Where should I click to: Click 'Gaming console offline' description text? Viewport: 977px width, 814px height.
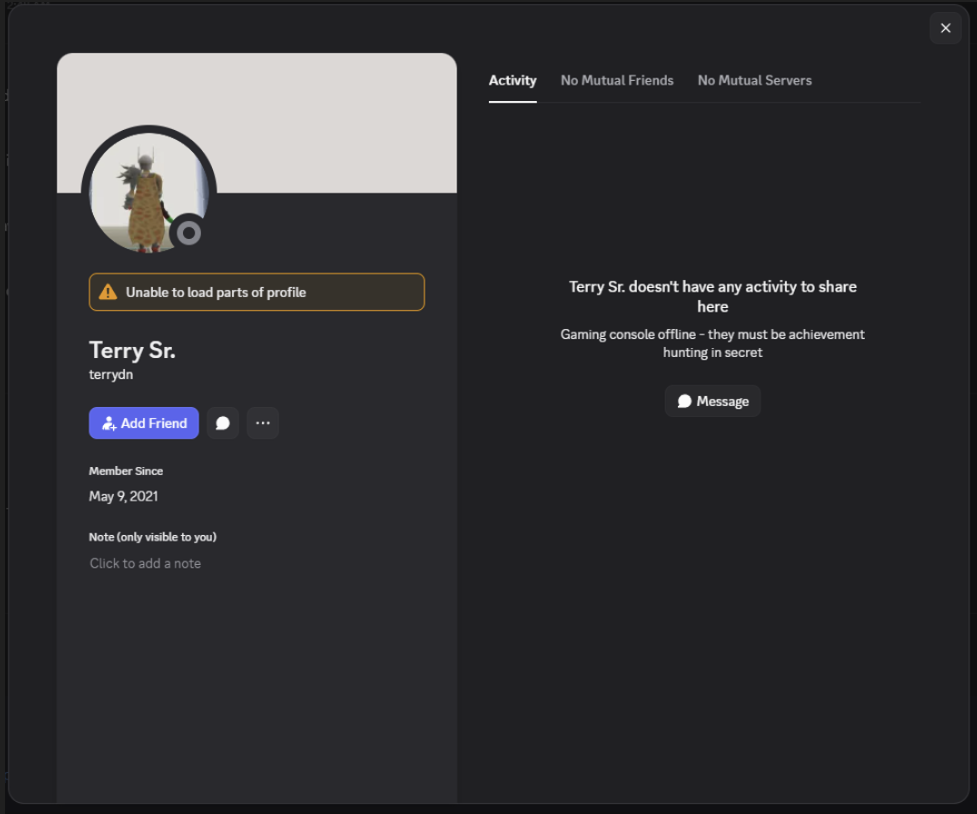(x=712, y=343)
